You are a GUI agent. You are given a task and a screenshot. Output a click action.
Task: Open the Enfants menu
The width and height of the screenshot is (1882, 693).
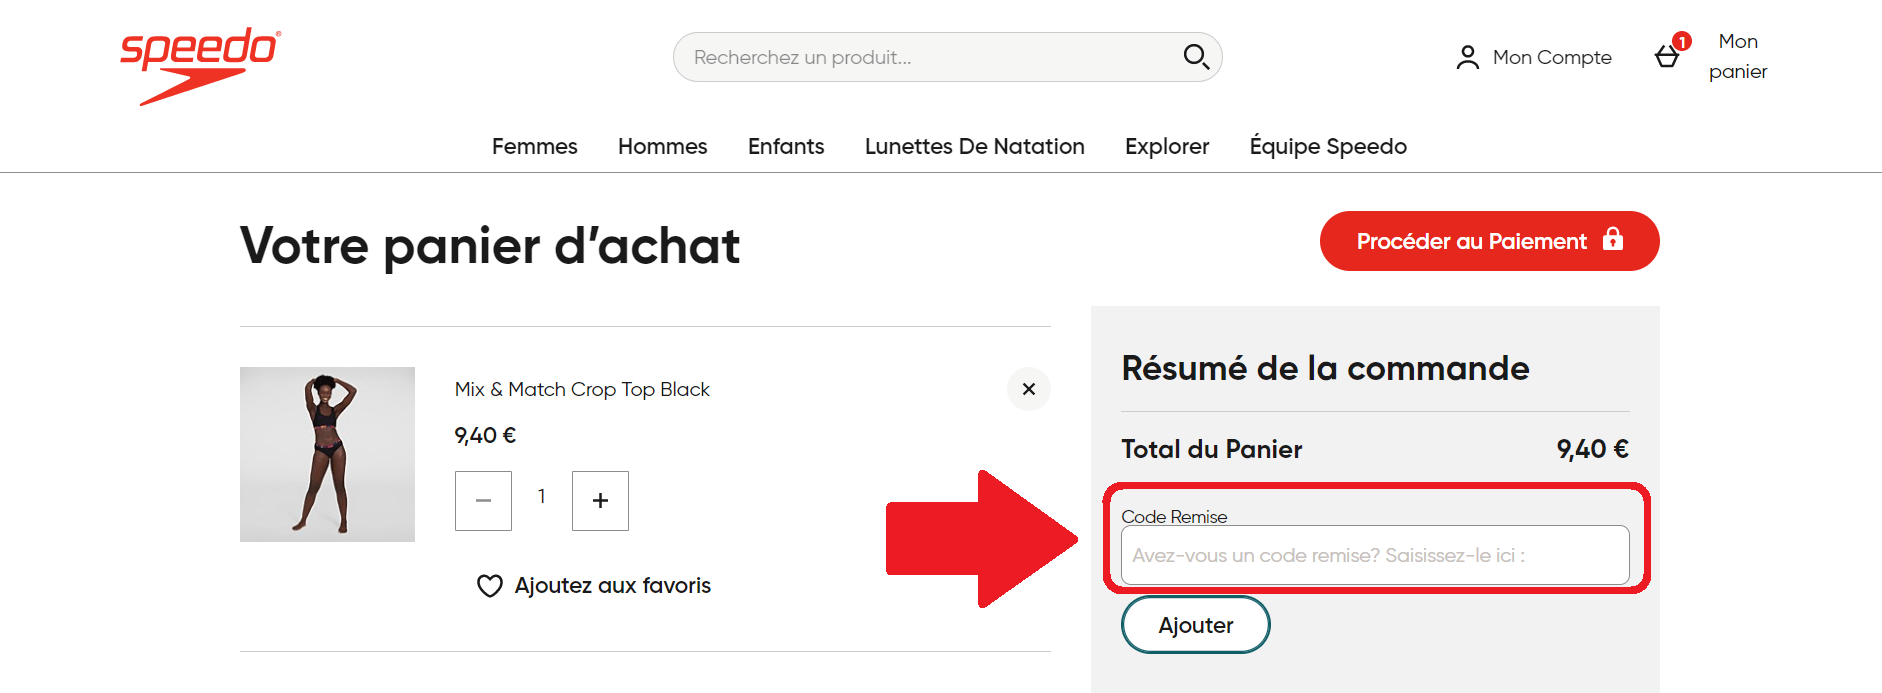click(786, 146)
